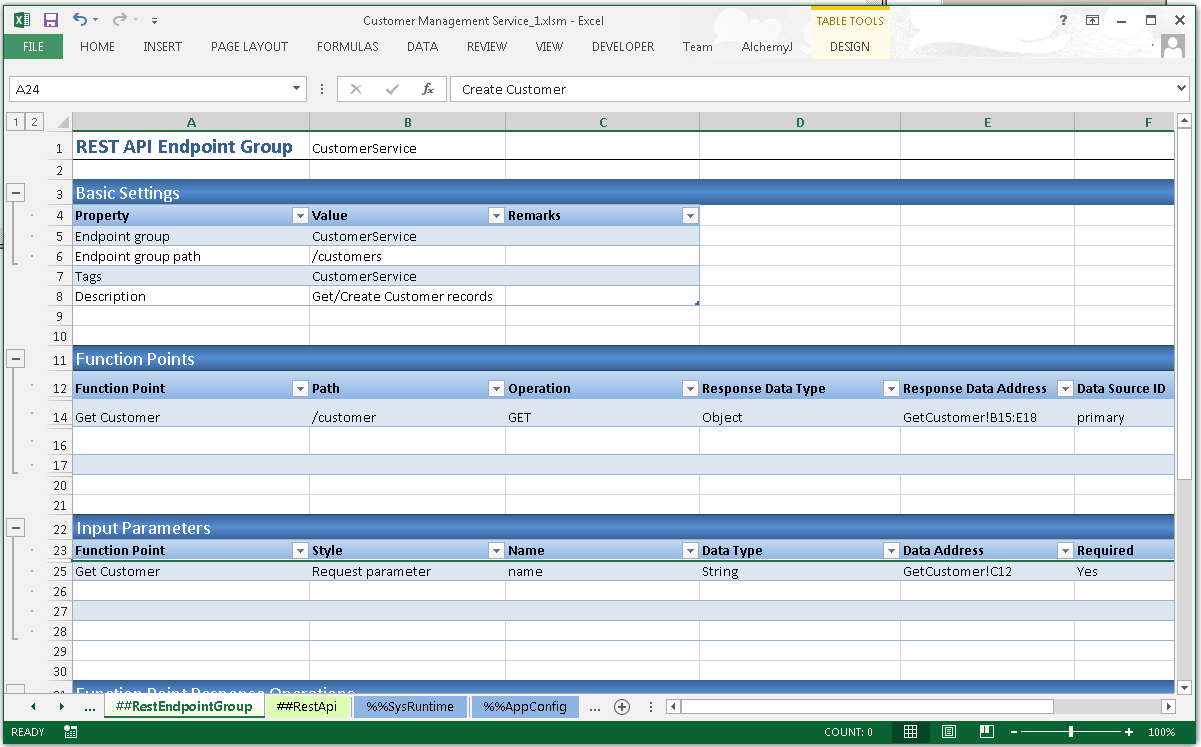Image resolution: width=1201 pixels, height=747 pixels.
Task: Click the Normal view icon in status bar
Action: 910,732
